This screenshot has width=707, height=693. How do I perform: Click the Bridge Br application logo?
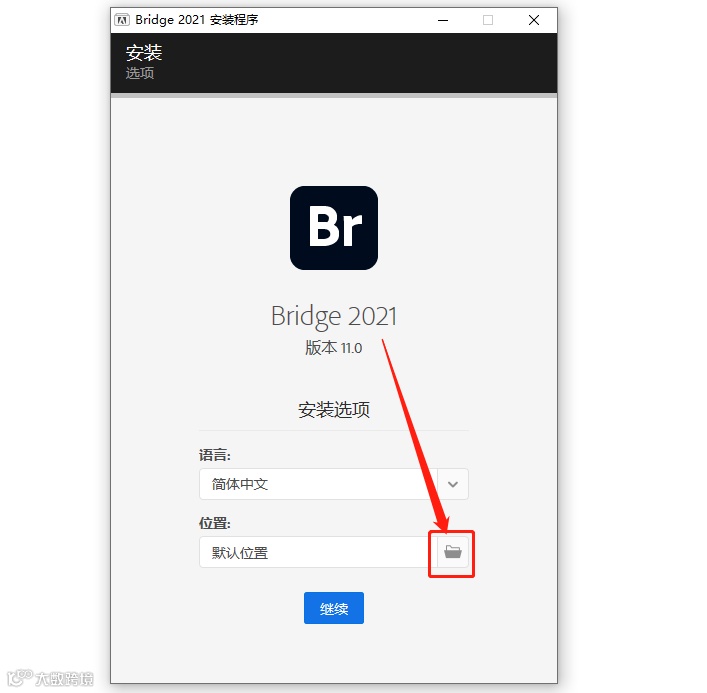pyautogui.click(x=334, y=228)
